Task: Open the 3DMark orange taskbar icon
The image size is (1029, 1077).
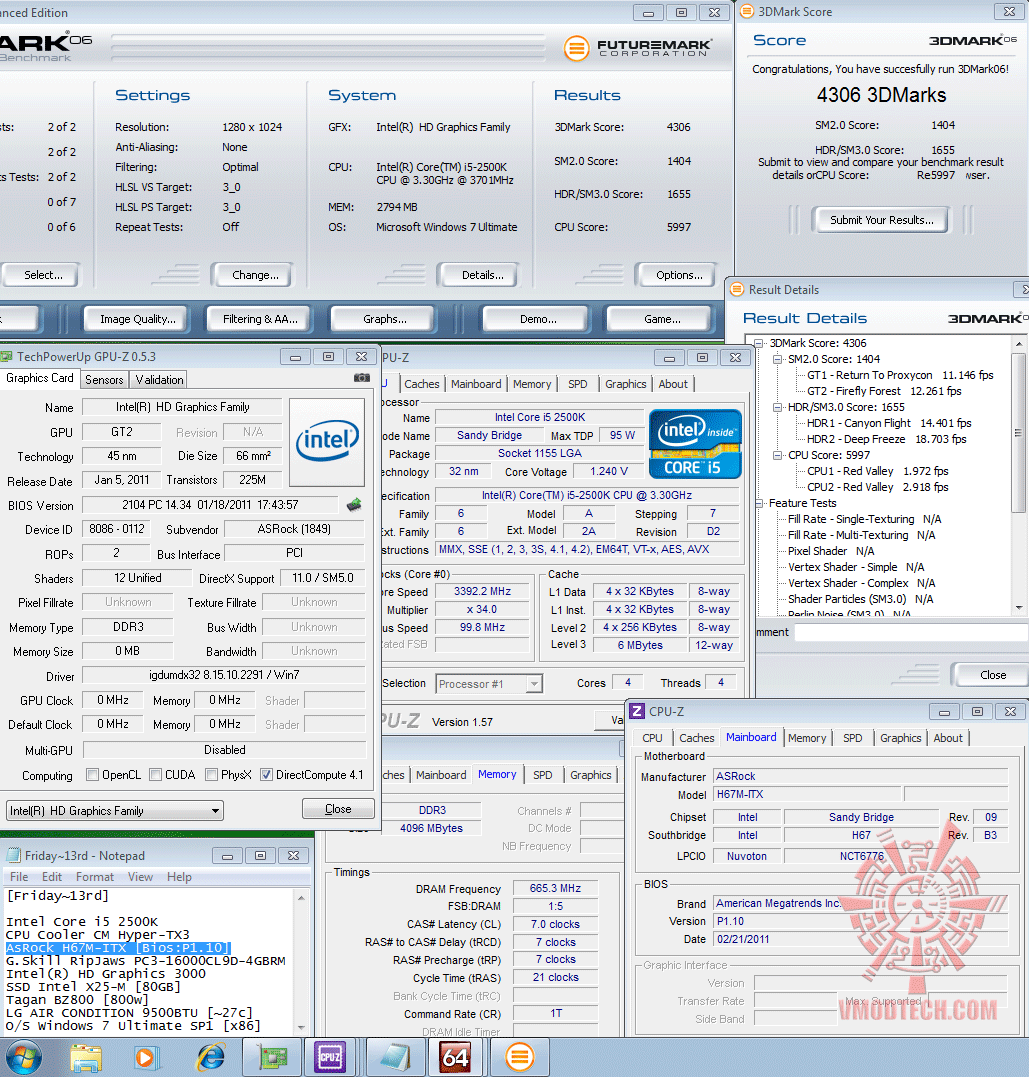Action: coord(519,1056)
